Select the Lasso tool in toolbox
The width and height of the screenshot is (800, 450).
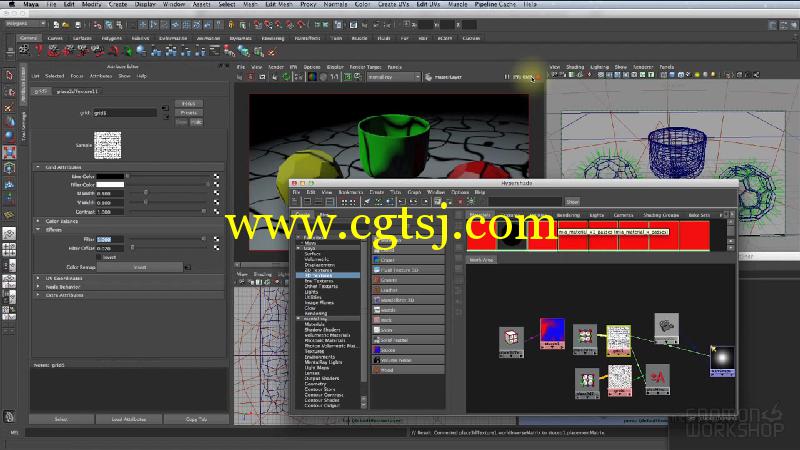(9, 92)
